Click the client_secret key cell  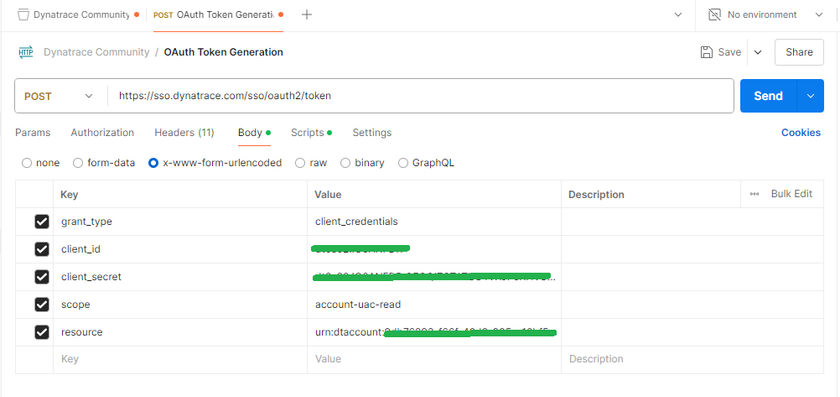[x=180, y=277]
